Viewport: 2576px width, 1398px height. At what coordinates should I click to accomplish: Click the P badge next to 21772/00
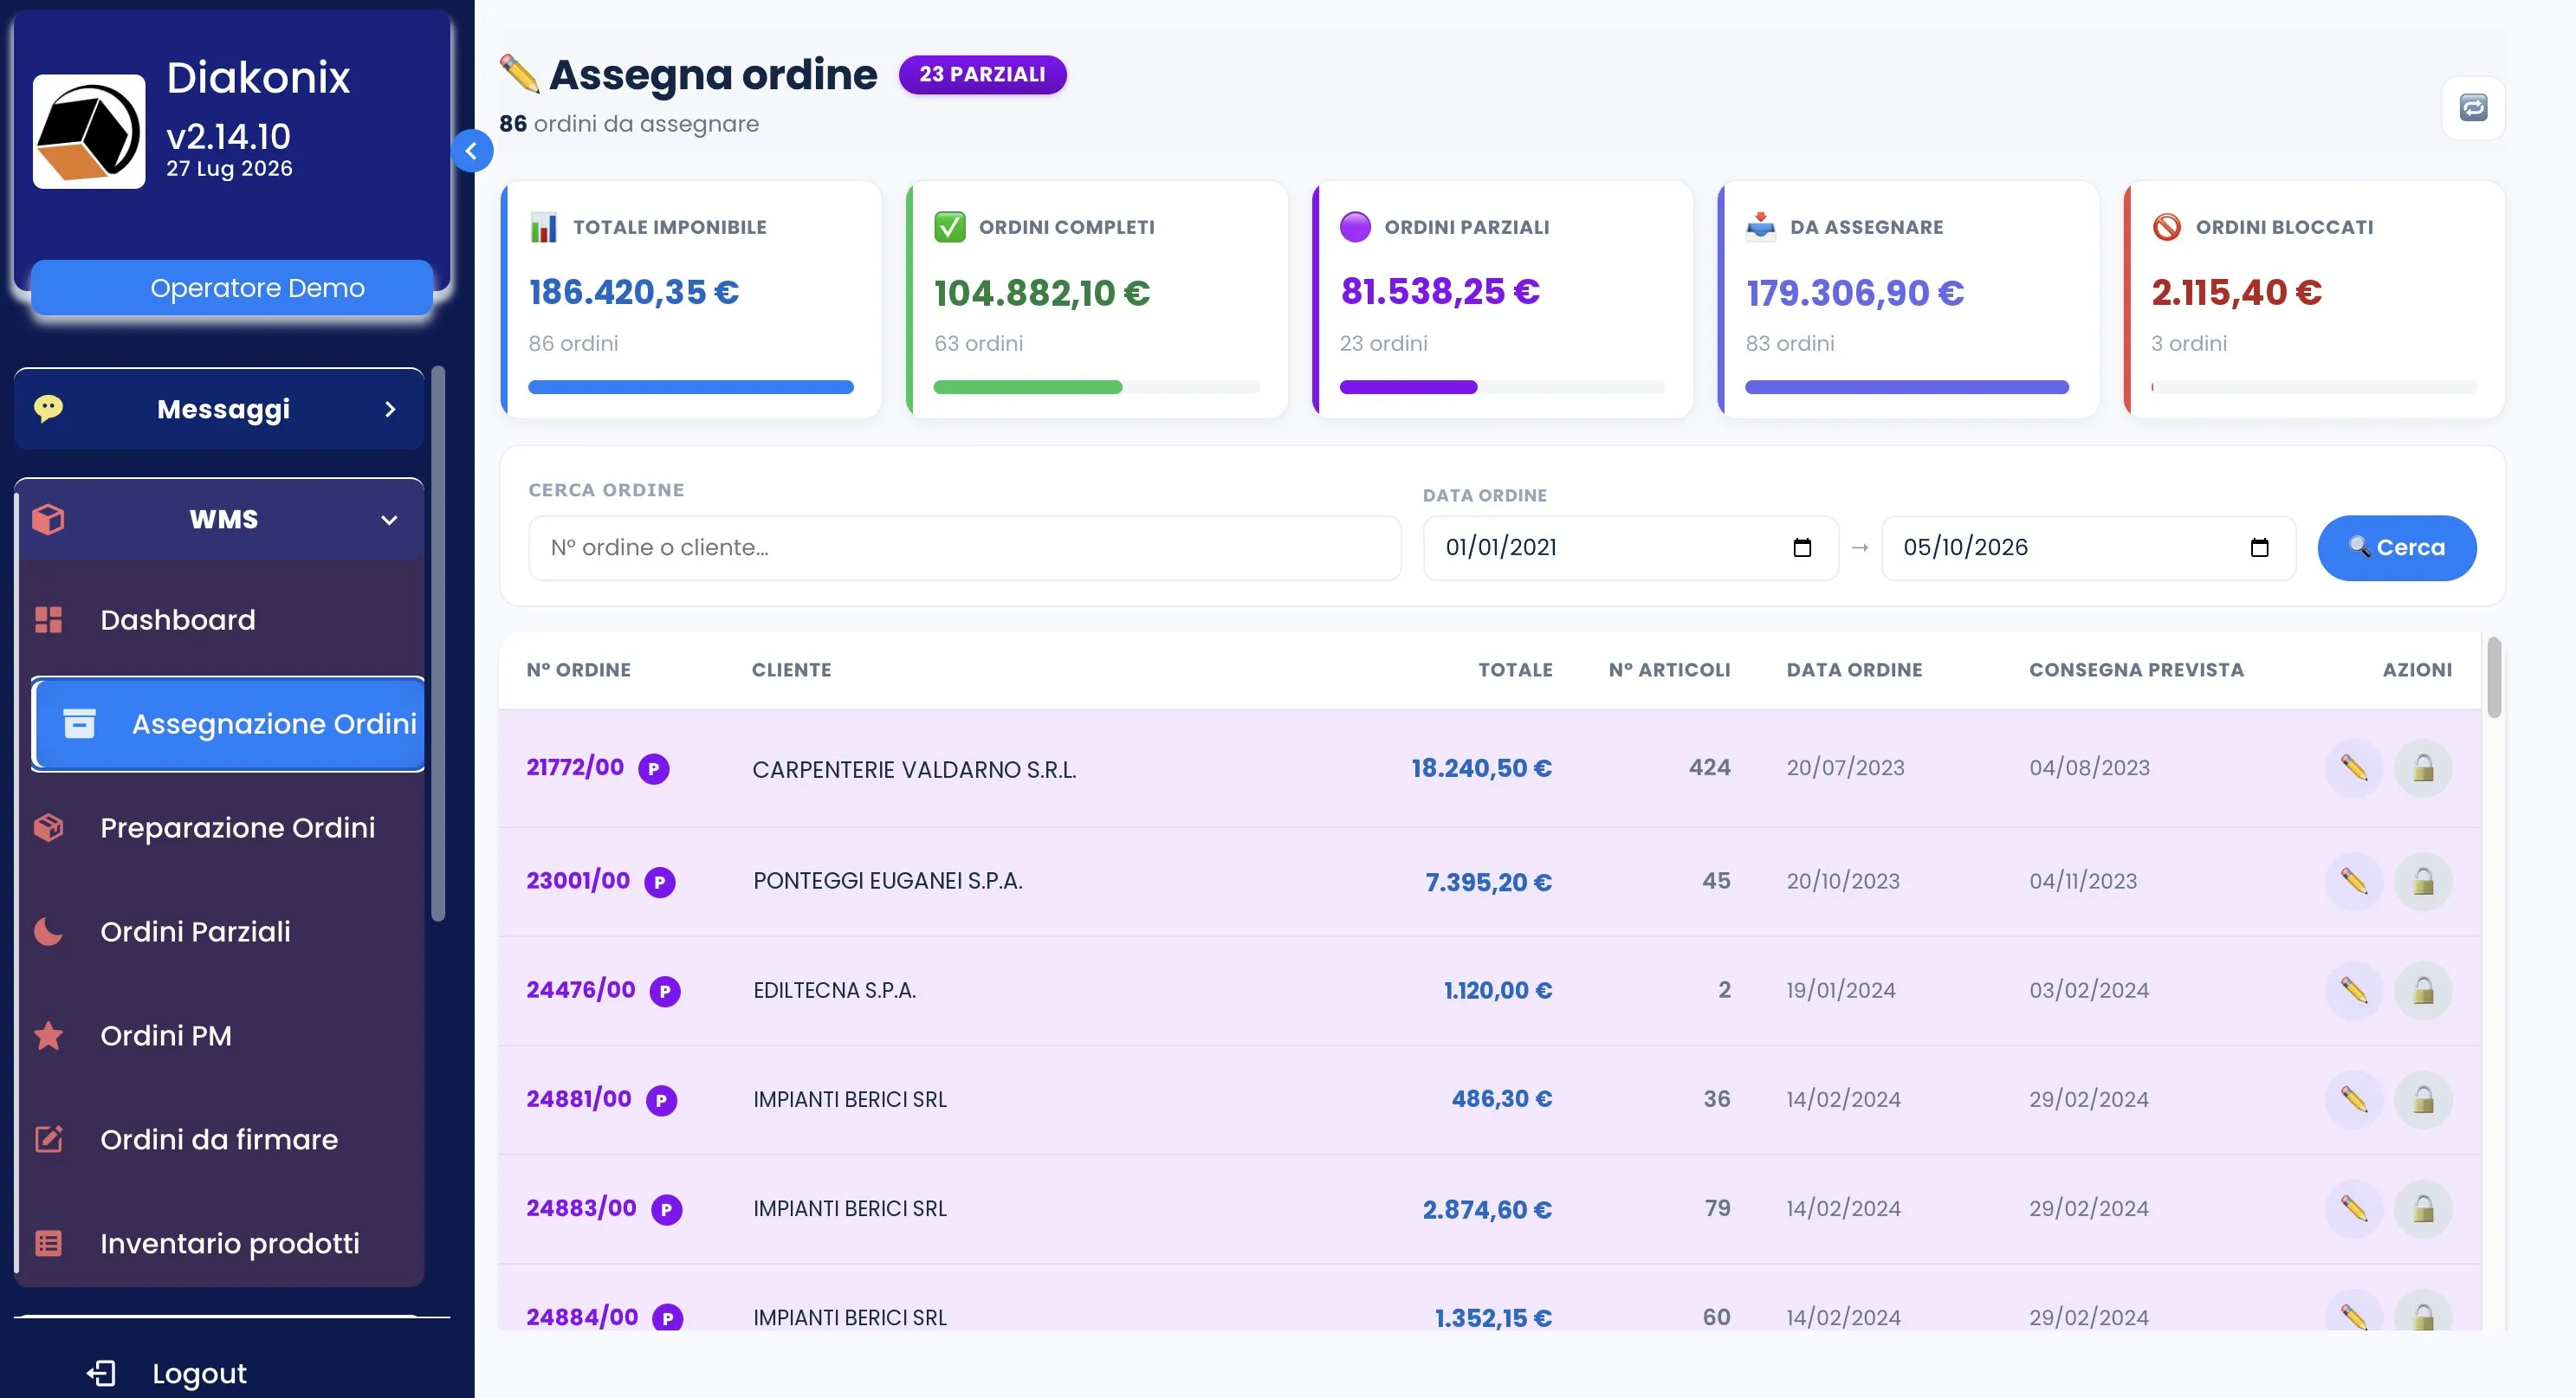pos(654,769)
